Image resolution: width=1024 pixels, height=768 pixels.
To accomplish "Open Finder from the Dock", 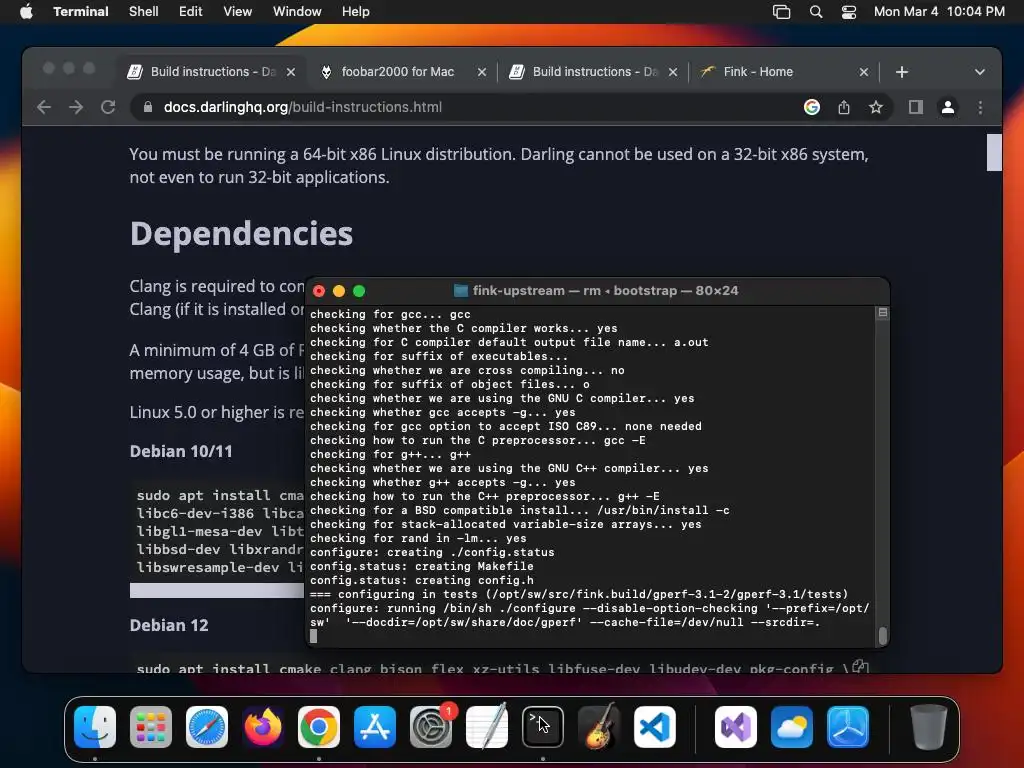I will (95, 727).
